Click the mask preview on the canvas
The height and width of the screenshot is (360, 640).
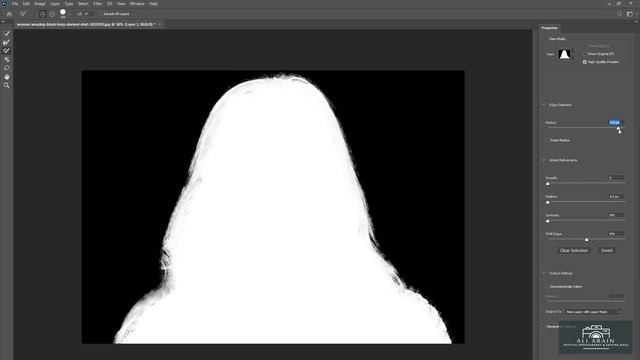pyautogui.click(x=273, y=207)
